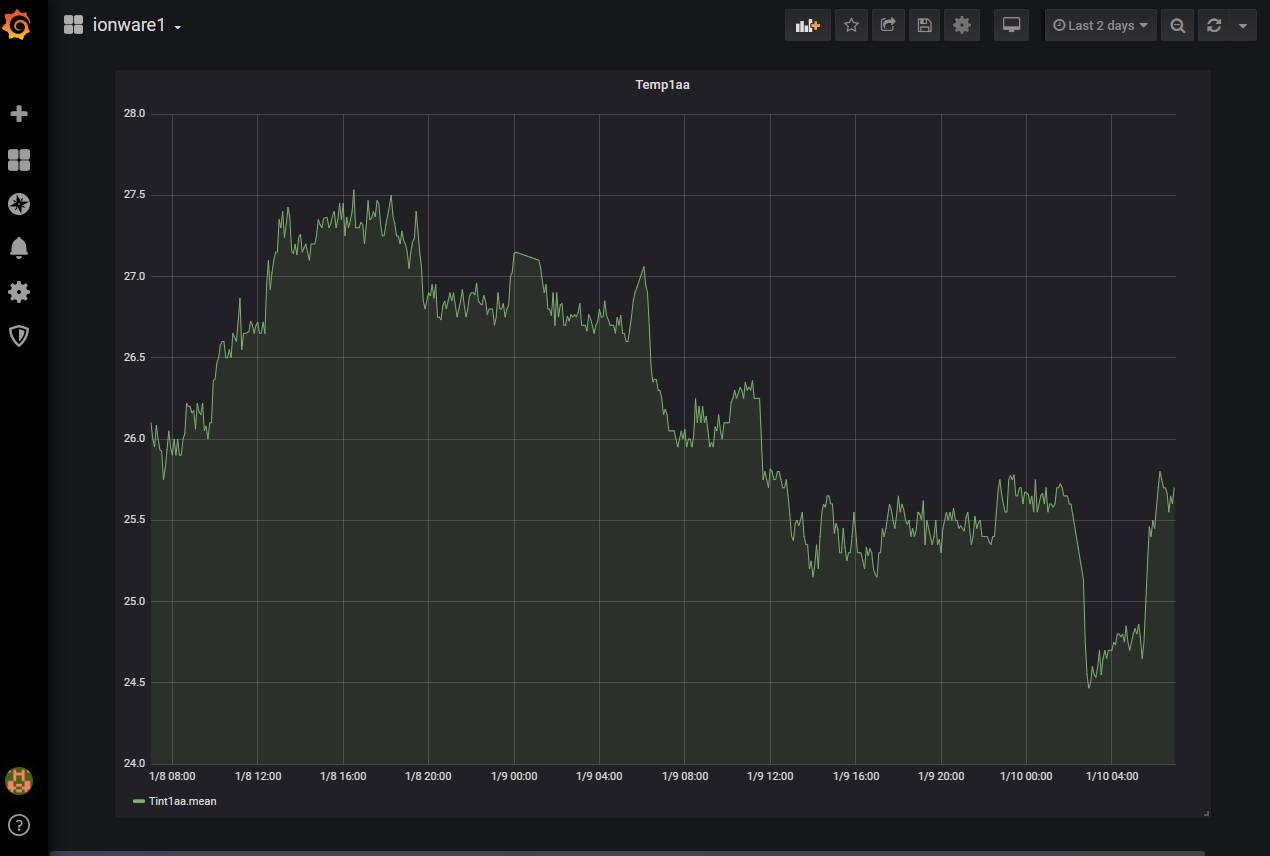Open the Configuration gear in the sidebar
Viewport: 1270px width, 856px height.
(x=20, y=291)
